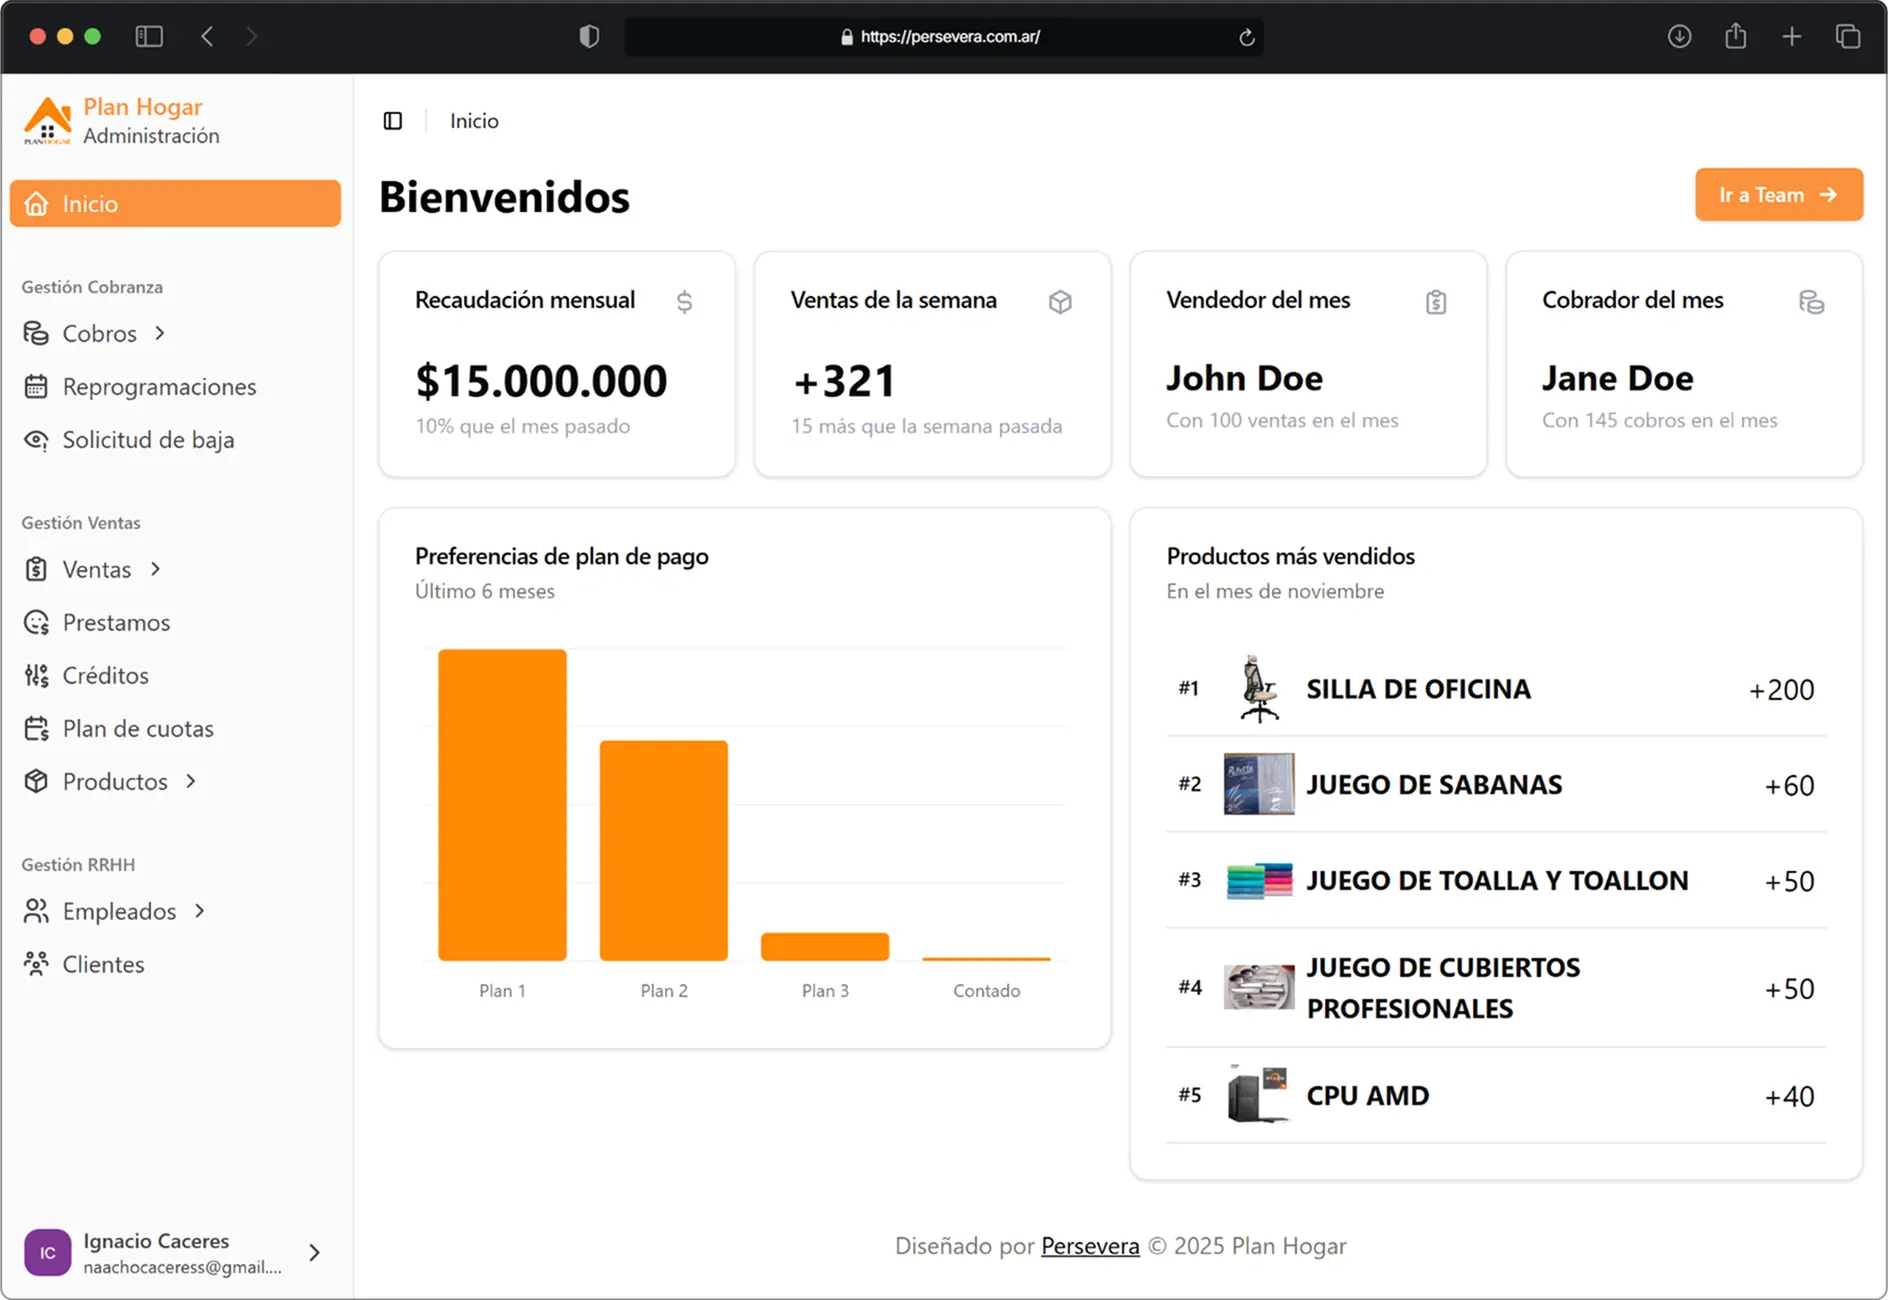Click the page reload icon in address bar
1888x1300 pixels.
(1246, 37)
